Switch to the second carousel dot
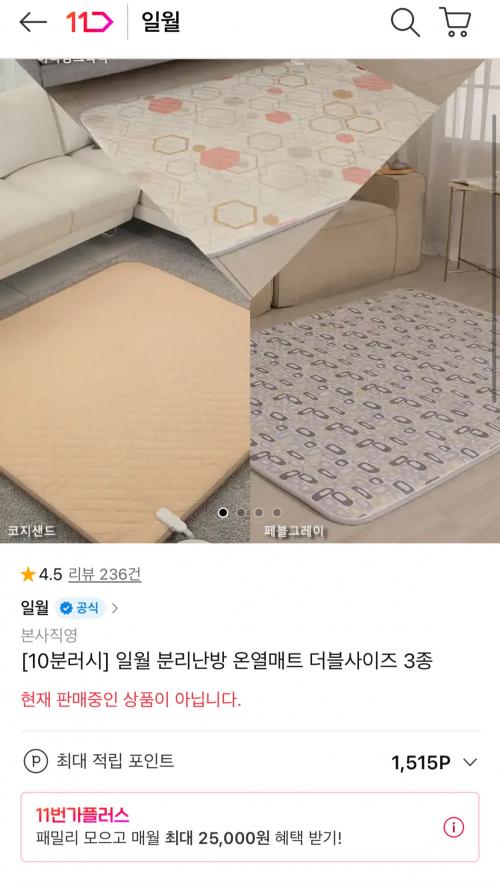This screenshot has width=500, height=883. pyautogui.click(x=241, y=512)
